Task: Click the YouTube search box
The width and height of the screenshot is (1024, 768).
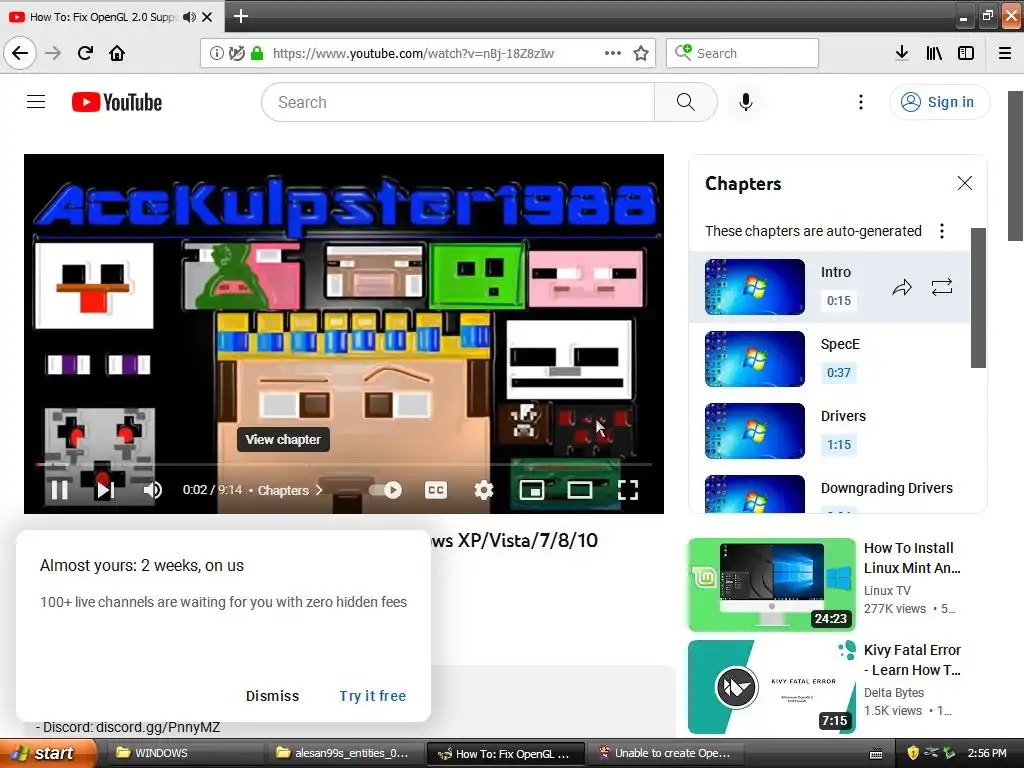Action: pos(458,102)
